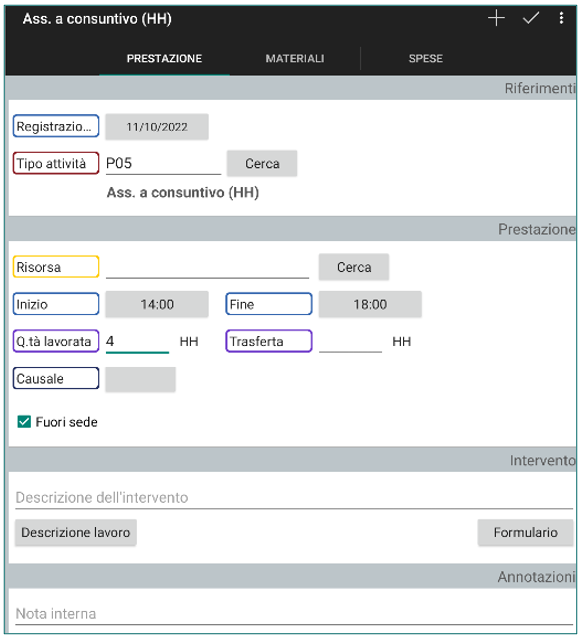The width and height of the screenshot is (582, 637).
Task: Focus the Trasferta hours input
Action: pyautogui.click(x=350, y=341)
